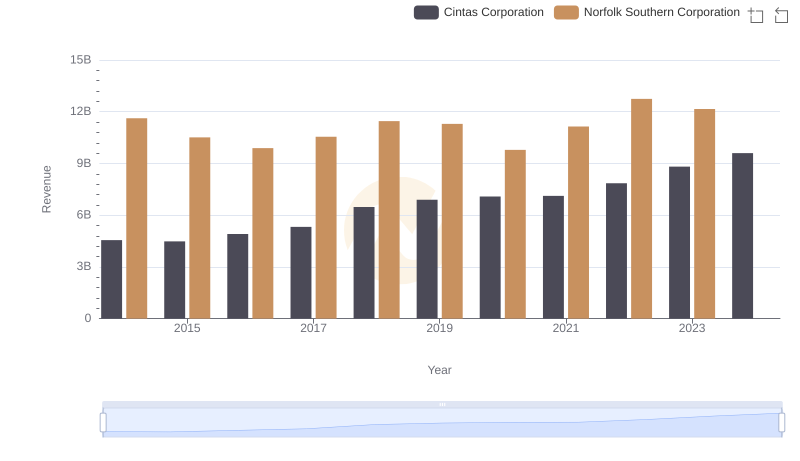Select the Cintas bar for 2021
This screenshot has width=800, height=461.
point(553,258)
